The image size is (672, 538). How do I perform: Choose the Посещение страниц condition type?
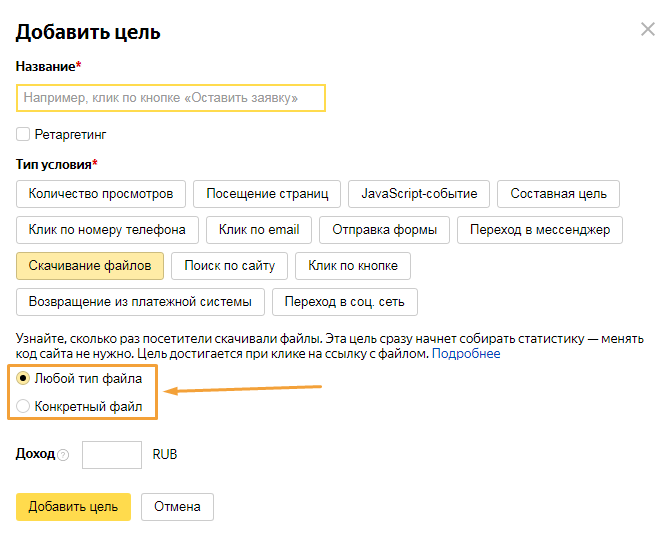tap(267, 194)
